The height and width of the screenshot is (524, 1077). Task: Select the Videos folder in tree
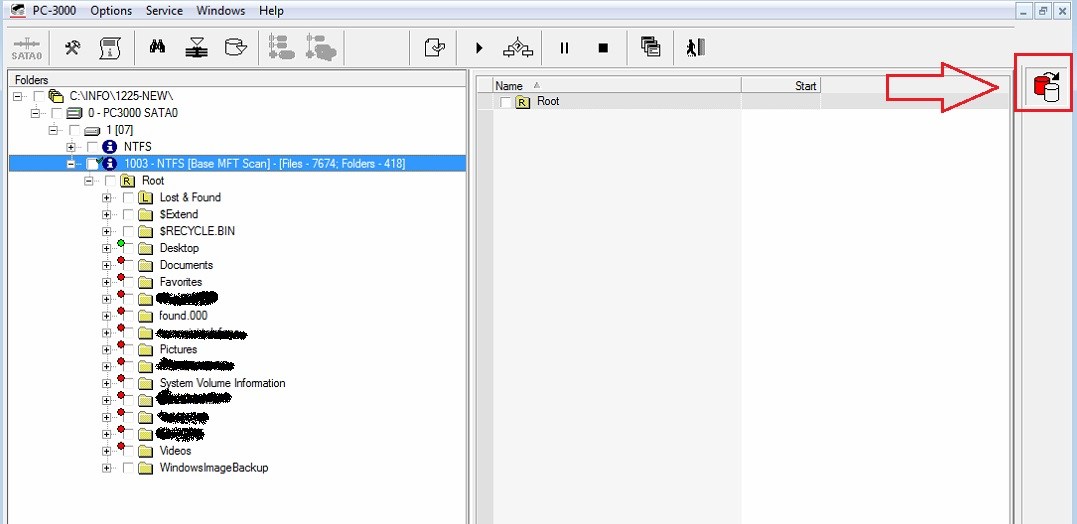pyautogui.click(x=175, y=451)
